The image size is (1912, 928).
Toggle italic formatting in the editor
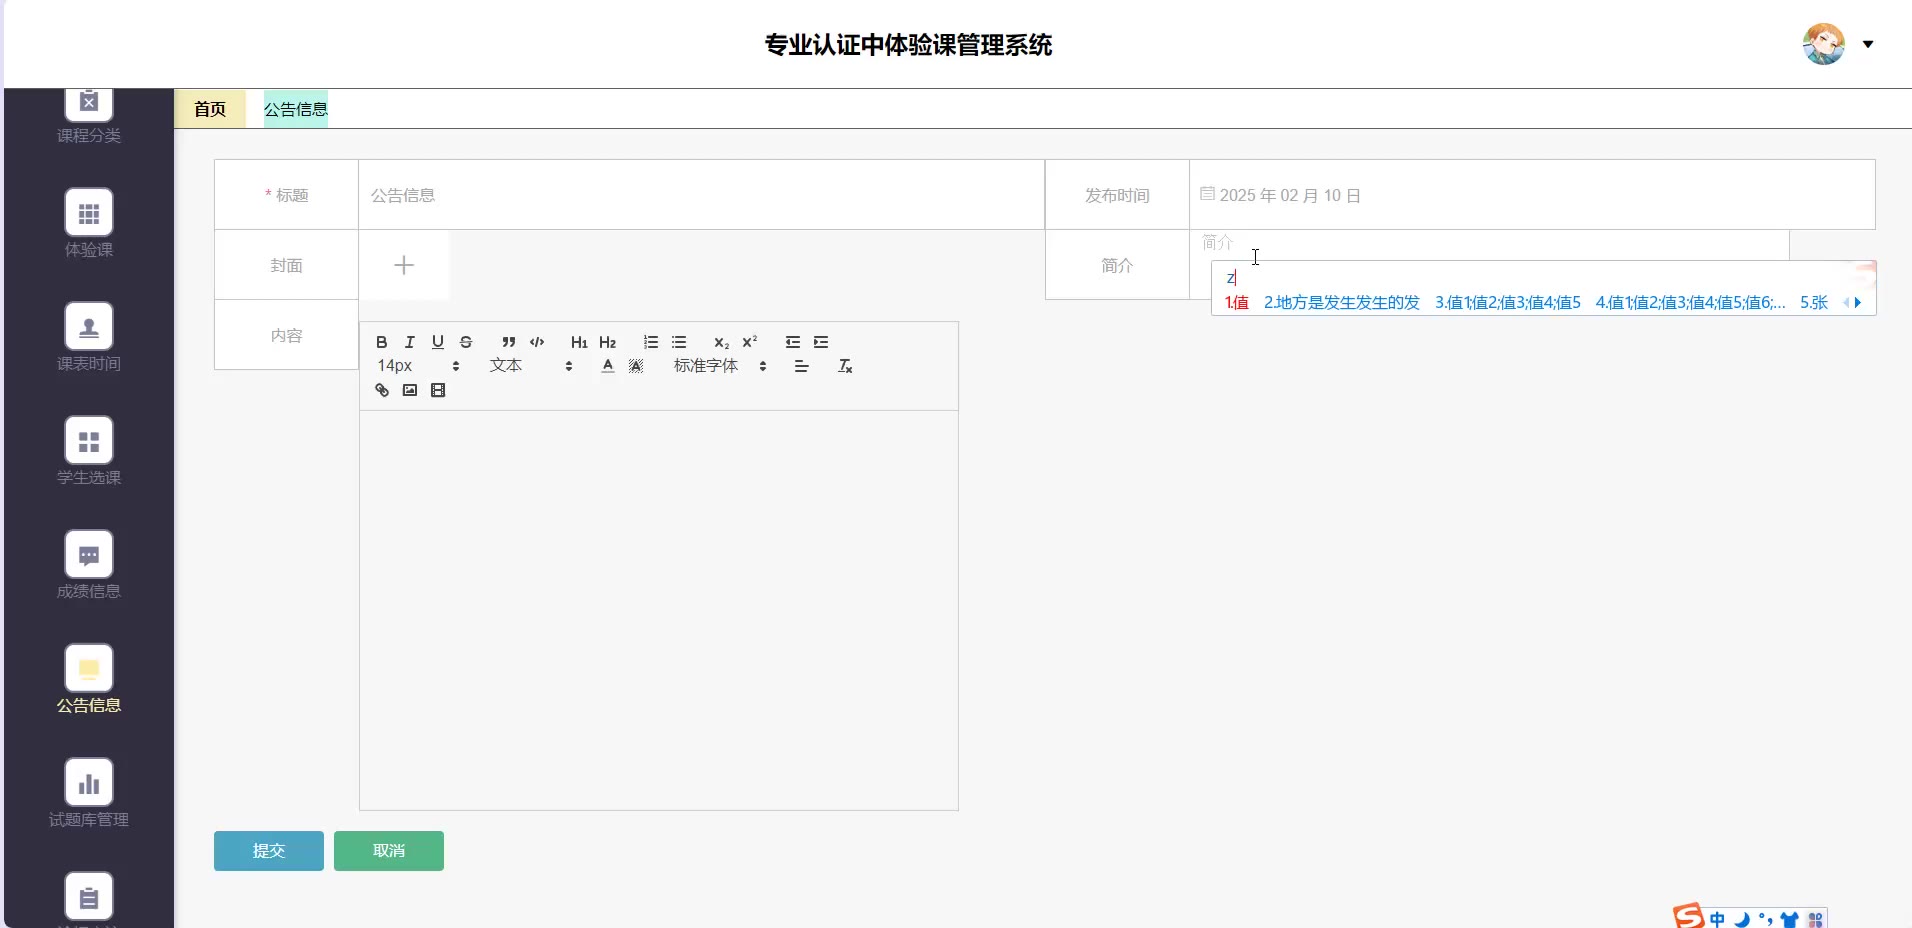(409, 342)
